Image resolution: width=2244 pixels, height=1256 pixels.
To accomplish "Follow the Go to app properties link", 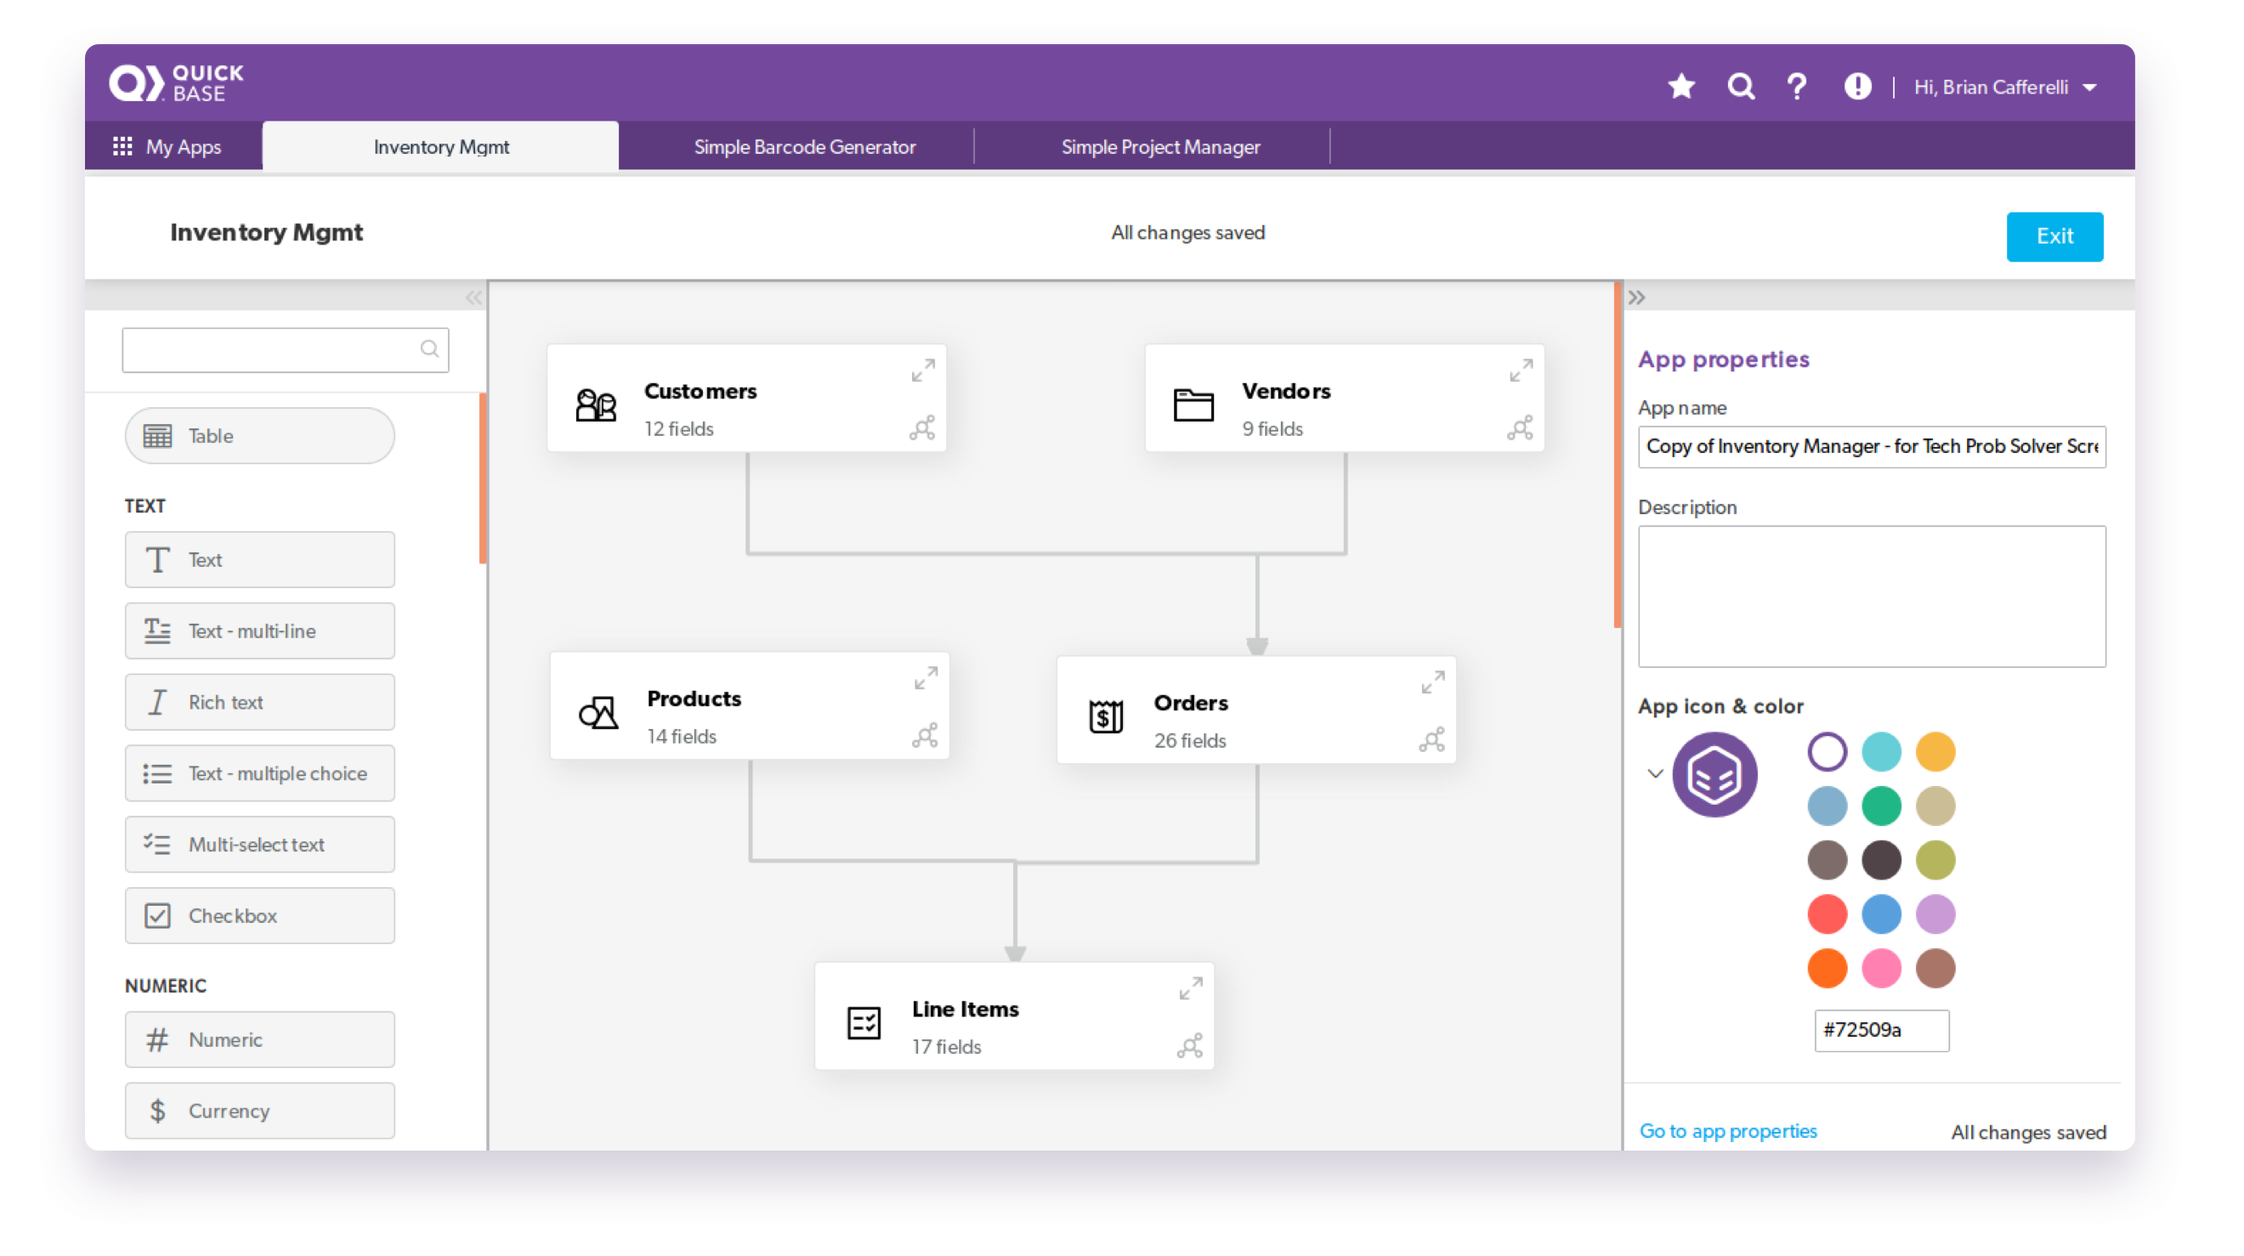I will click(x=1727, y=1131).
